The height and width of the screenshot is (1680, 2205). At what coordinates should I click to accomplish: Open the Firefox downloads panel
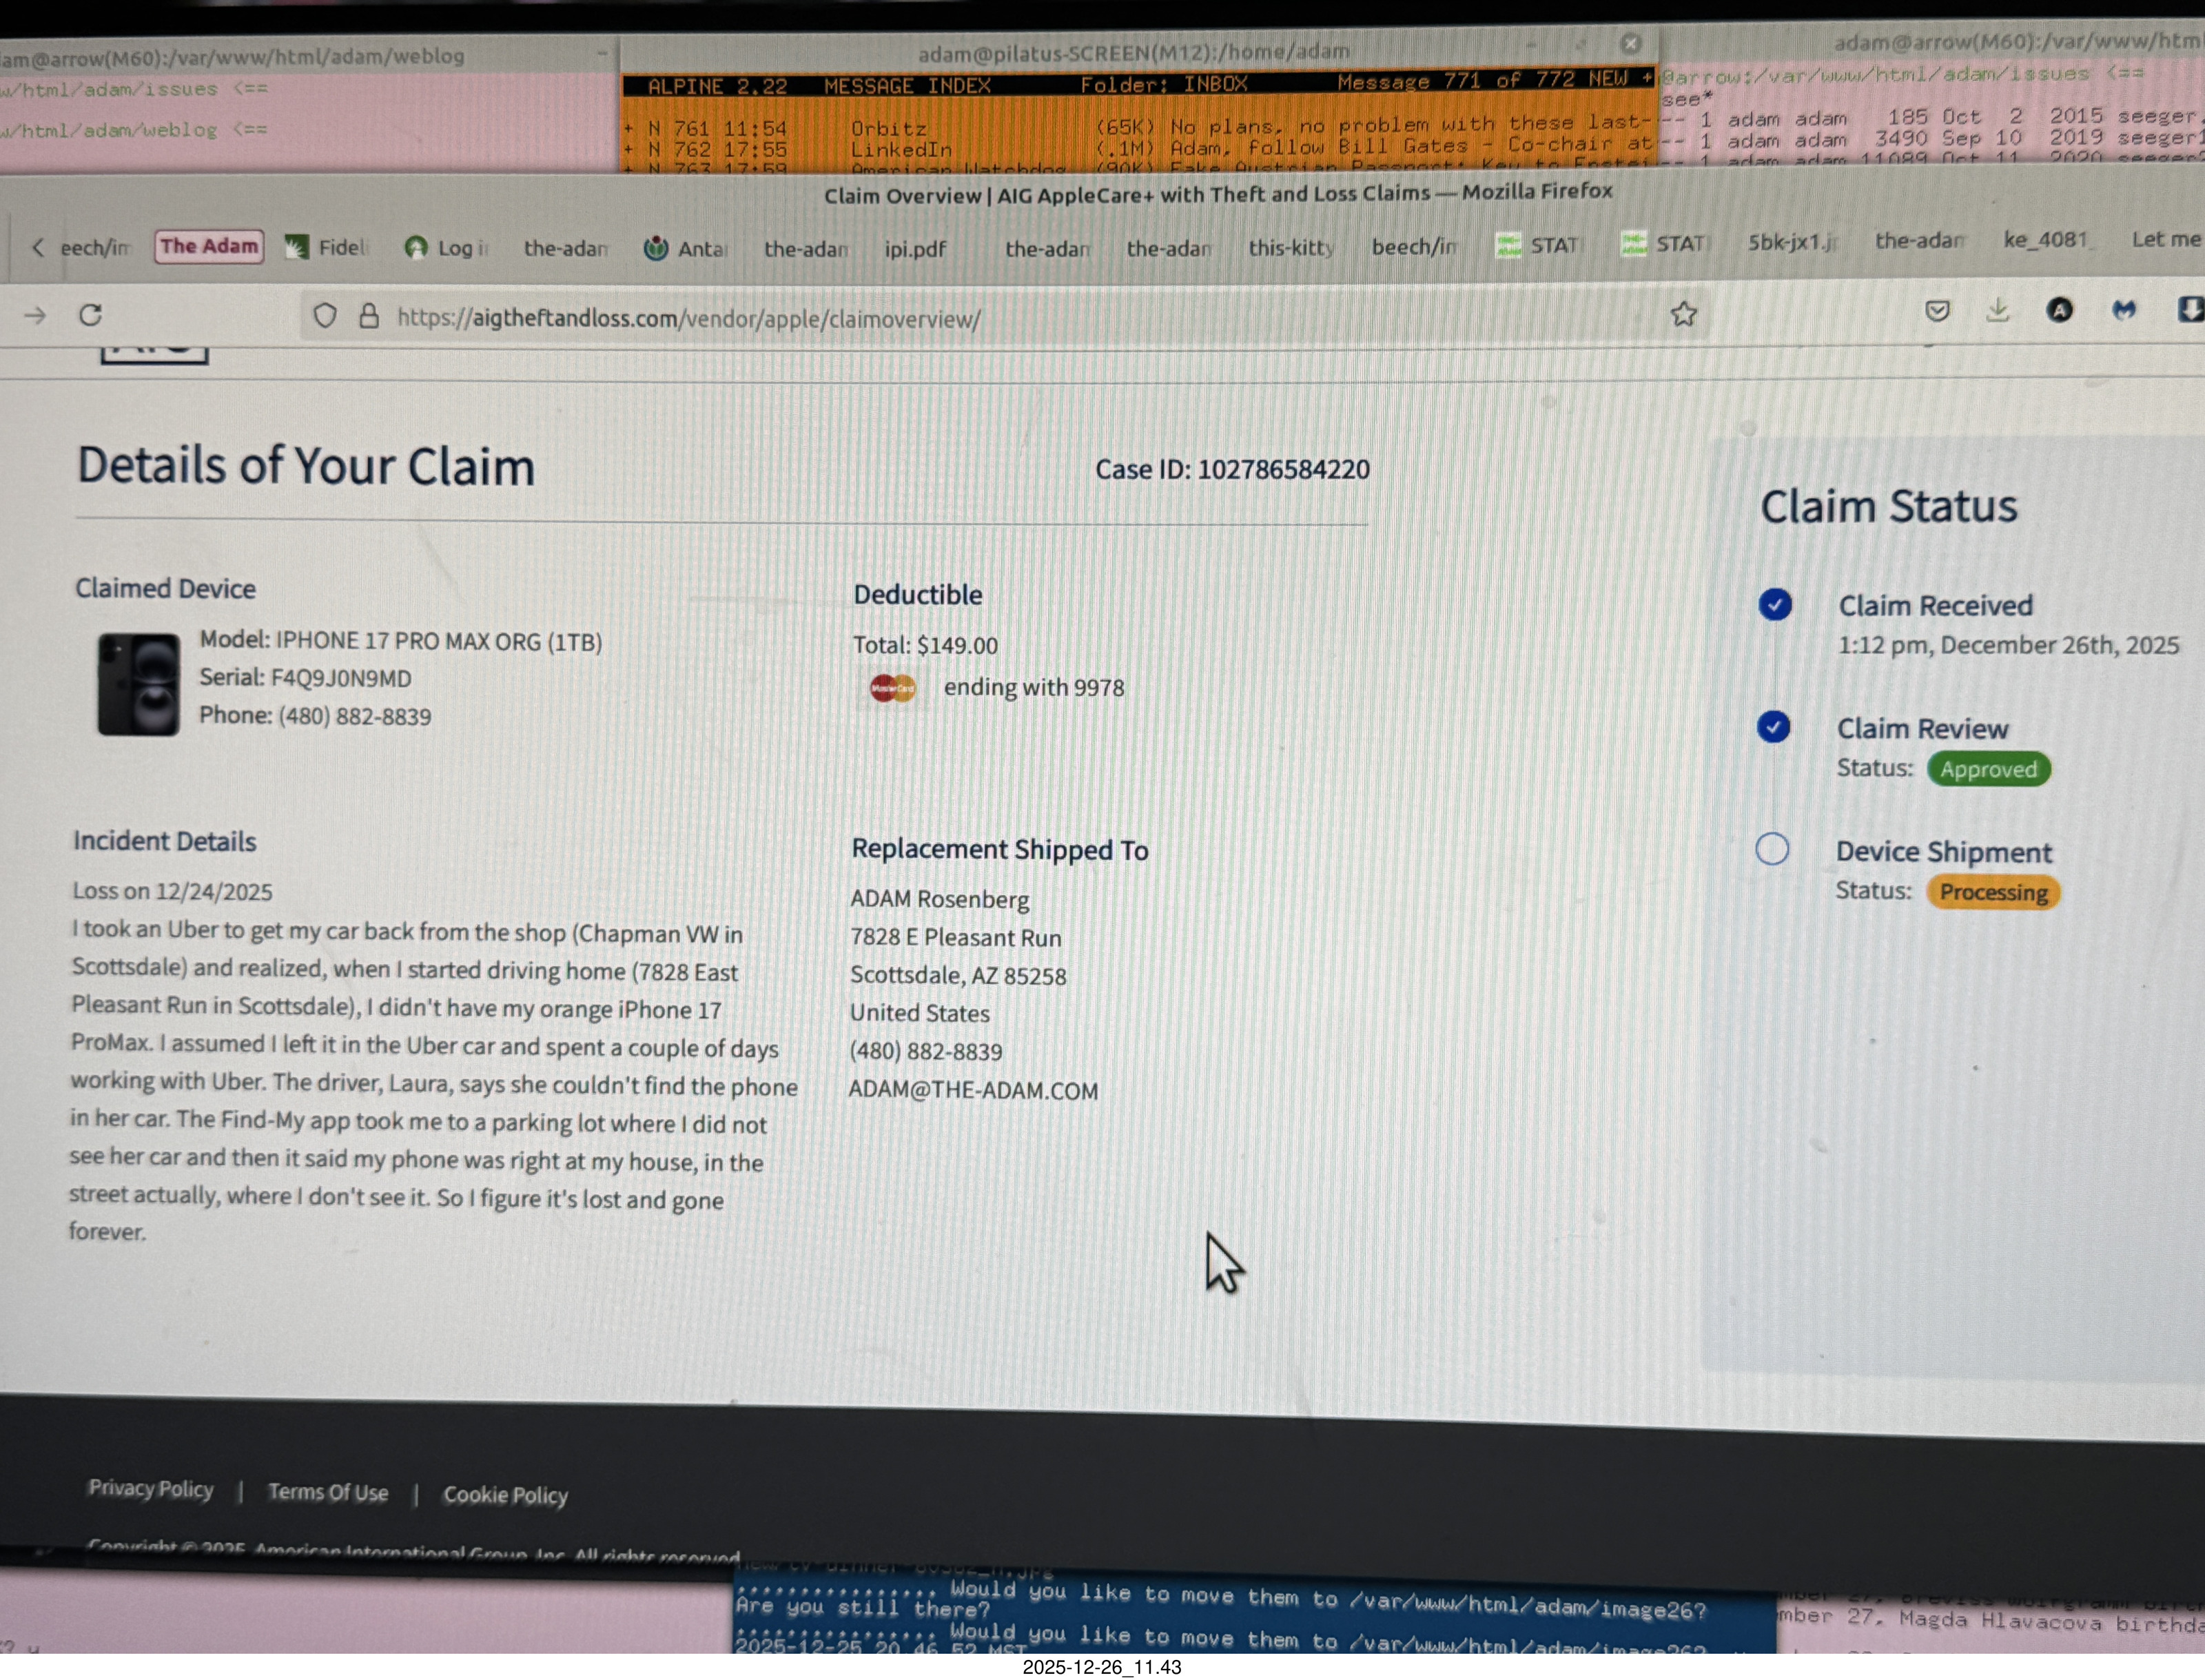point(1997,310)
